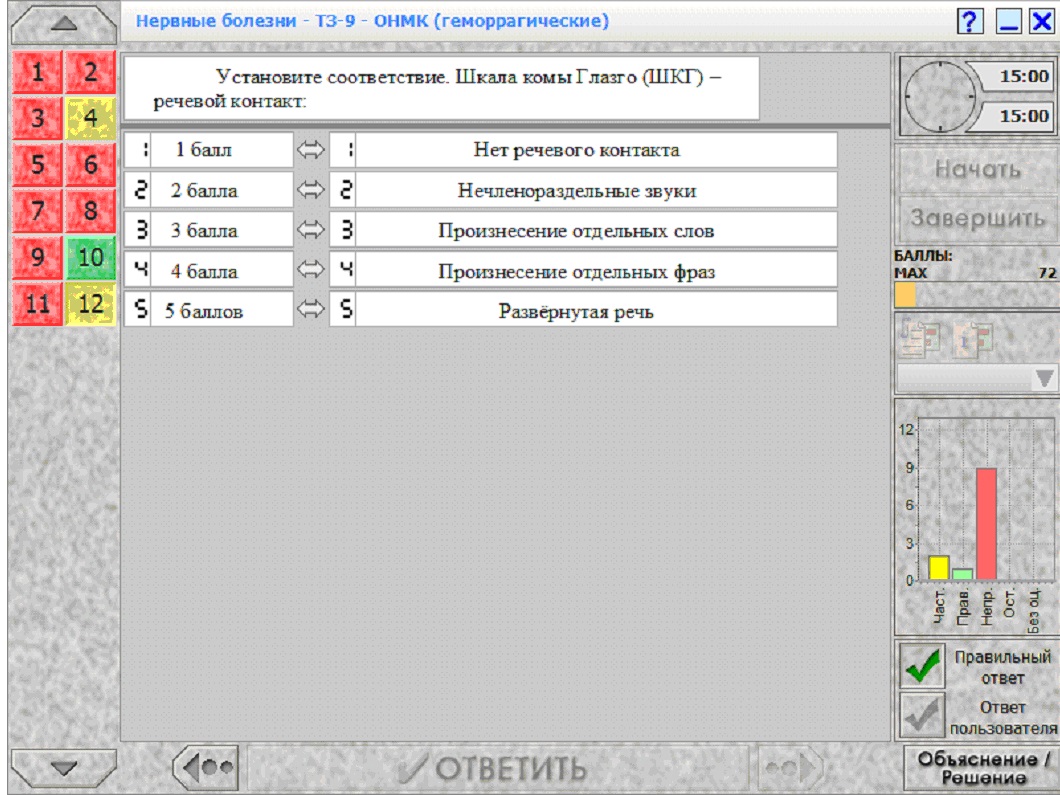Screen dimensions: 1060x795
Task: Go to question 2
Action: click(91, 72)
